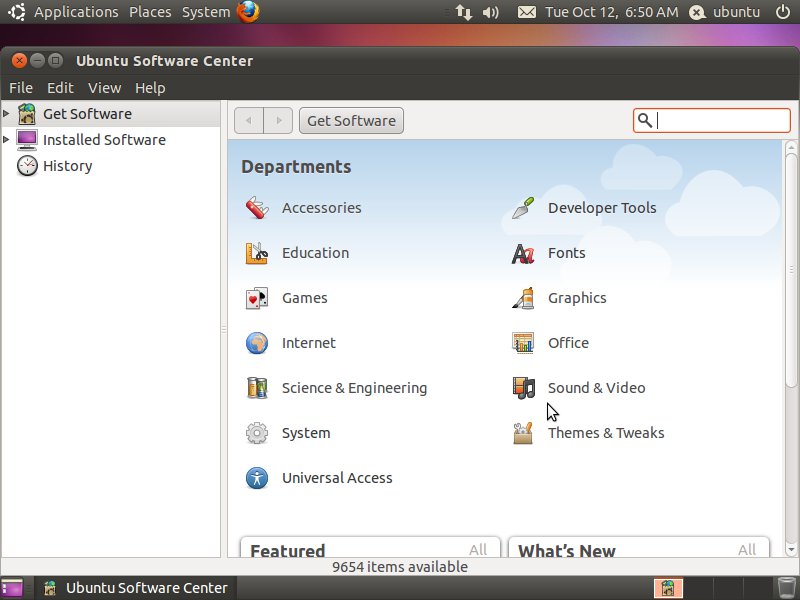Expand the Installed Software tree node
Screen dimensions: 800x600
6,139
